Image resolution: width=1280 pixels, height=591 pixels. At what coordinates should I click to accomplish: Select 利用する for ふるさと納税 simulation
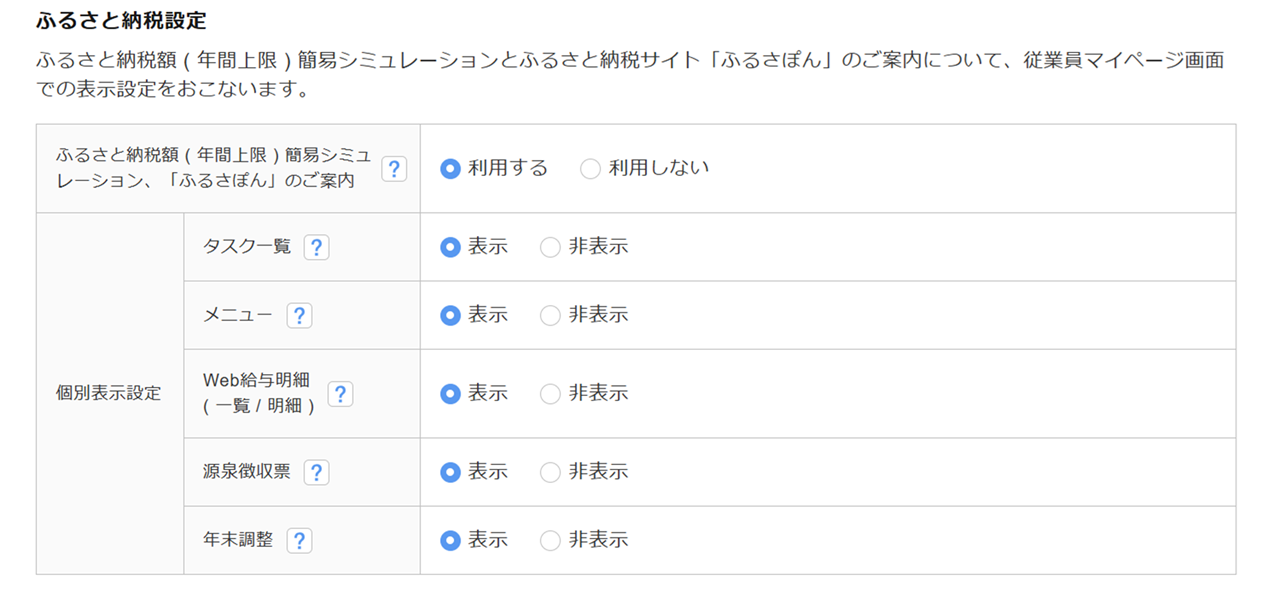(450, 169)
